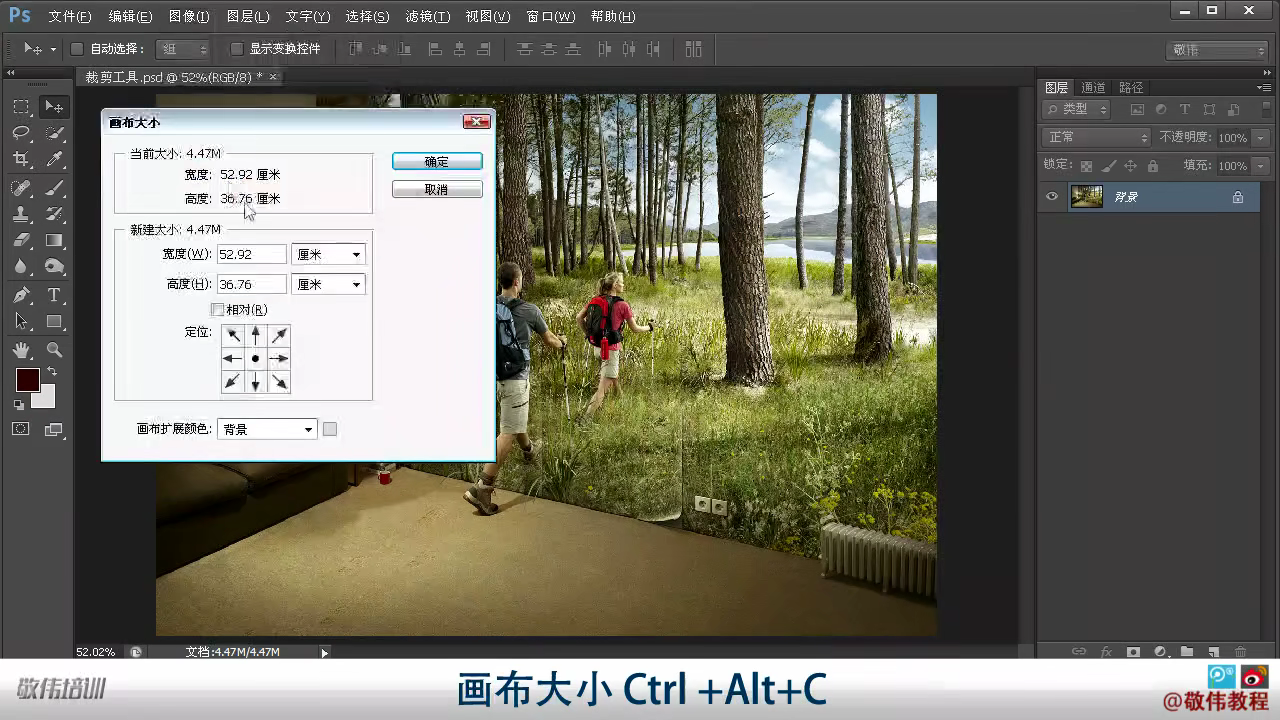1280x720 pixels.
Task: Open the width unit 厘米 dropdown
Action: (328, 255)
